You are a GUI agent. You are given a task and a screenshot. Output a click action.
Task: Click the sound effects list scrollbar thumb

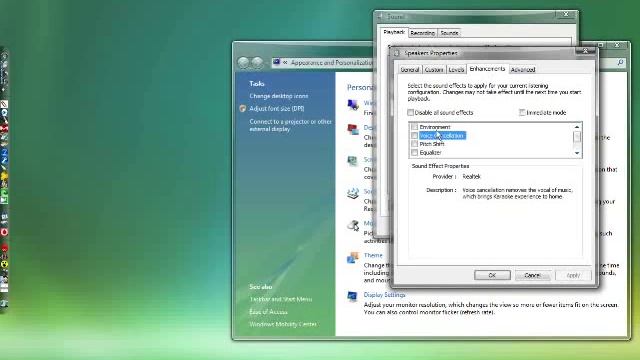pos(577,137)
